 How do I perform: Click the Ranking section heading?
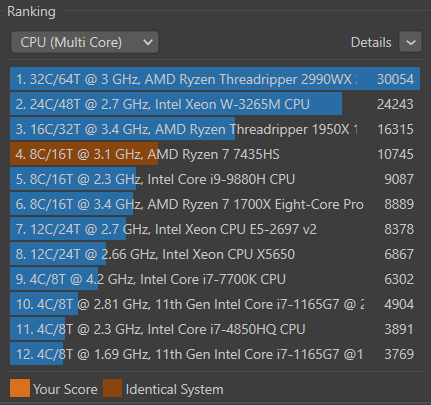(31, 12)
